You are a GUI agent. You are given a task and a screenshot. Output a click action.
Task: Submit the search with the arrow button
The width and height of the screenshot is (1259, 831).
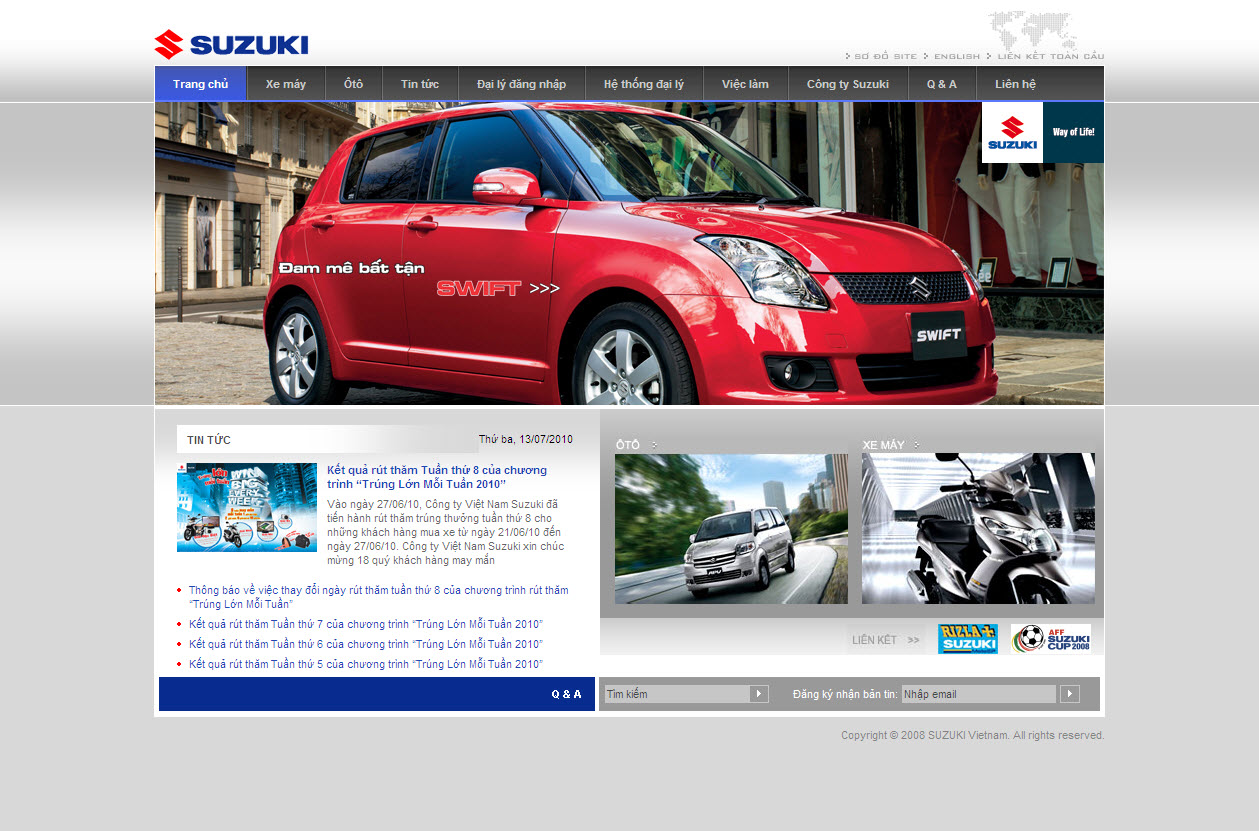click(x=759, y=694)
